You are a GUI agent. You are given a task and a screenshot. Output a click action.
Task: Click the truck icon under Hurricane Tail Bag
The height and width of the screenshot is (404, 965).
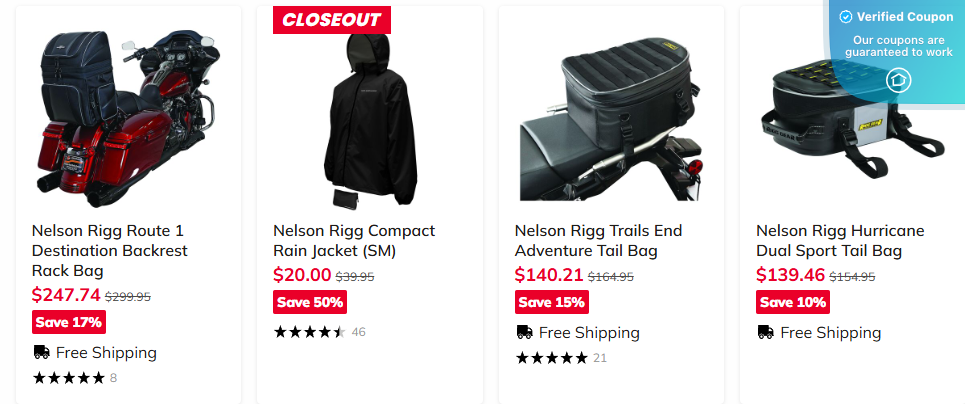coord(765,332)
